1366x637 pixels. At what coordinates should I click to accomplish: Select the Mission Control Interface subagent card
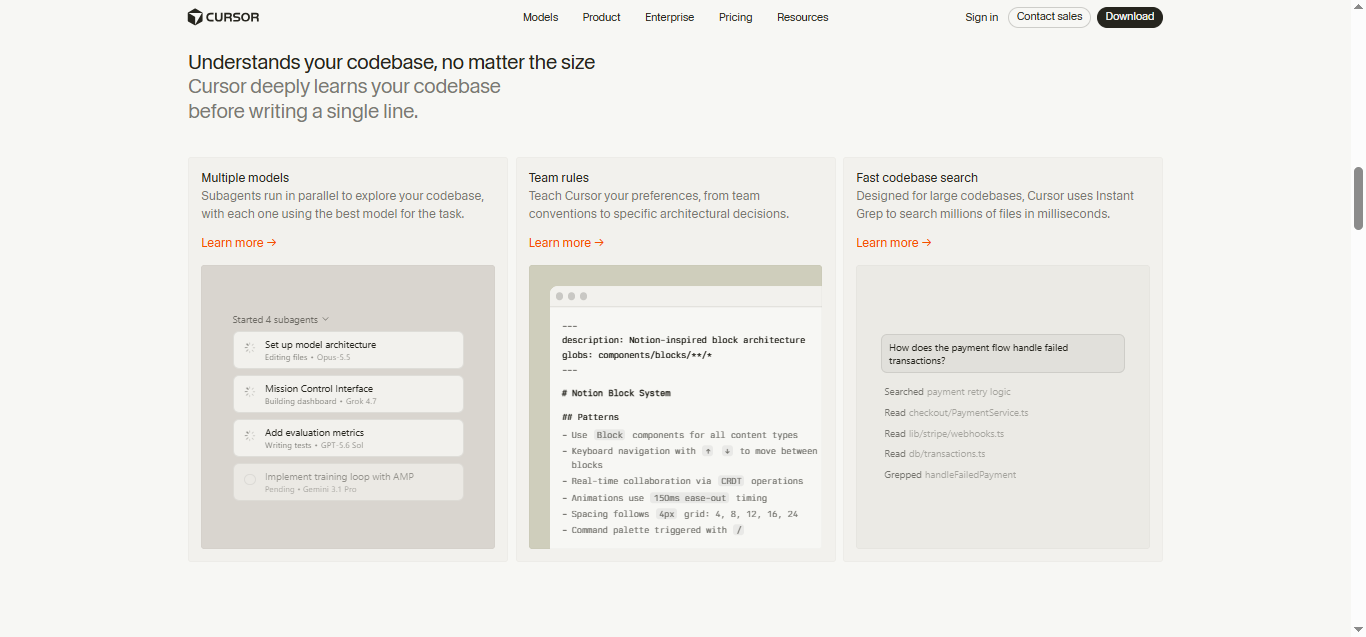[x=348, y=394]
